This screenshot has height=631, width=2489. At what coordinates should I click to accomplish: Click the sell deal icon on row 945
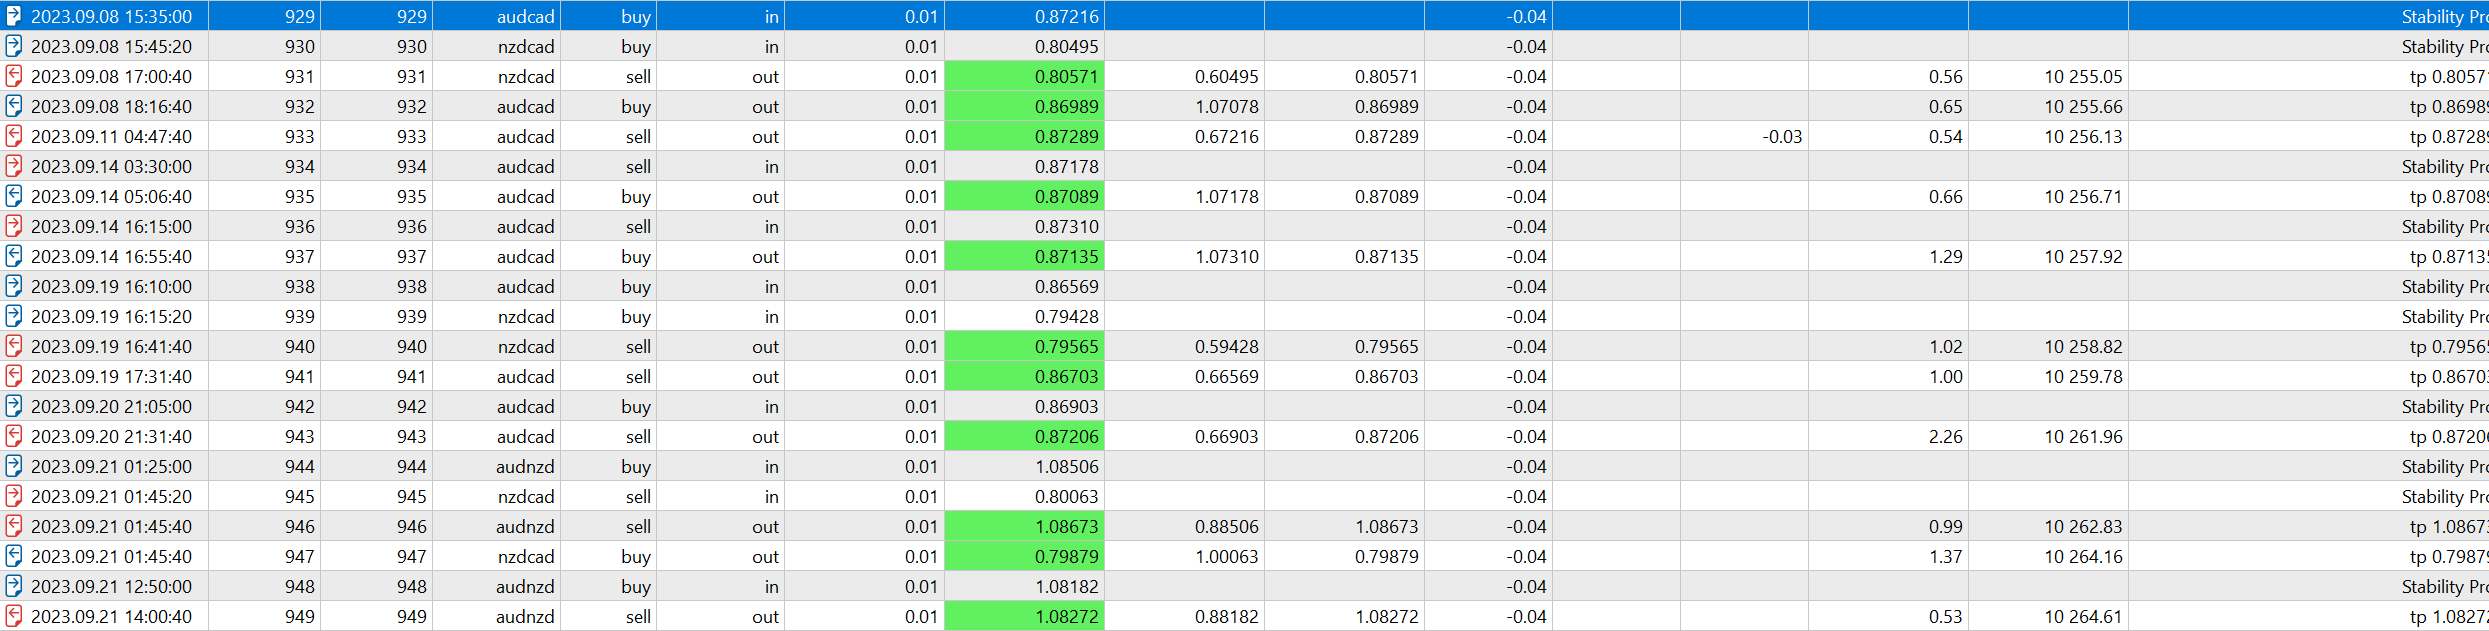click(x=14, y=496)
